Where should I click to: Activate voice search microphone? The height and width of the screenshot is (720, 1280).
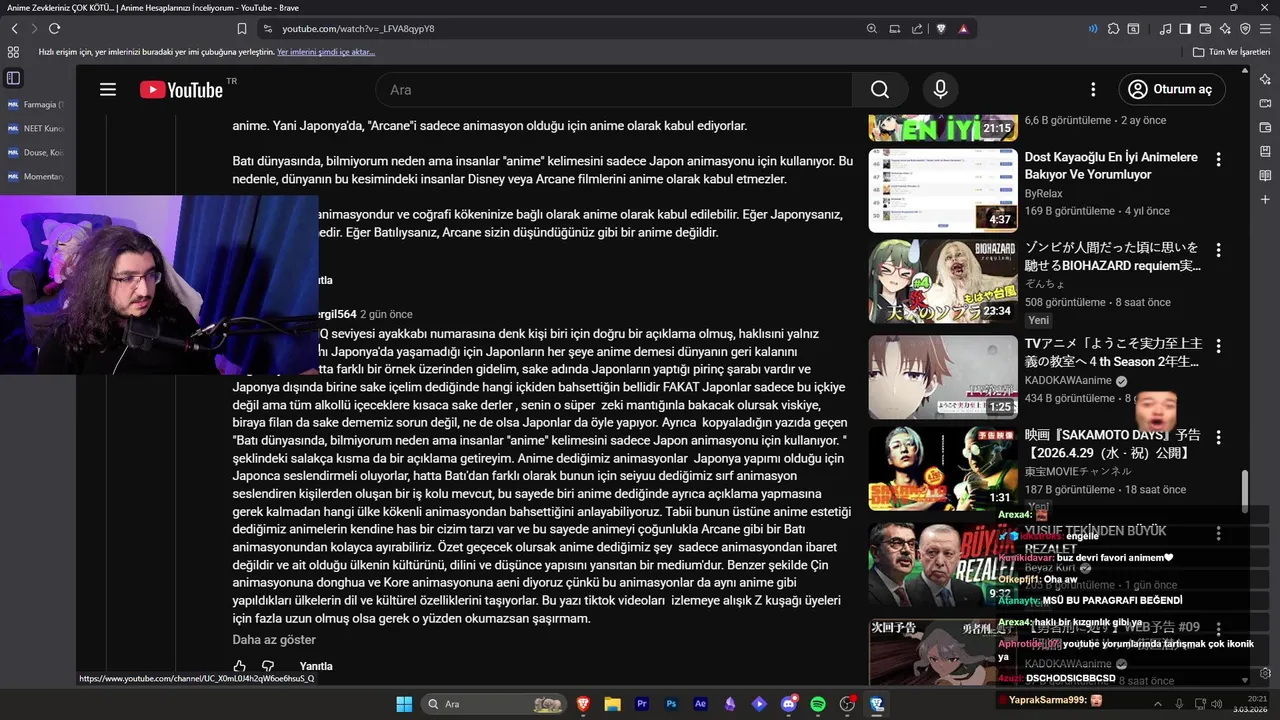(x=940, y=90)
